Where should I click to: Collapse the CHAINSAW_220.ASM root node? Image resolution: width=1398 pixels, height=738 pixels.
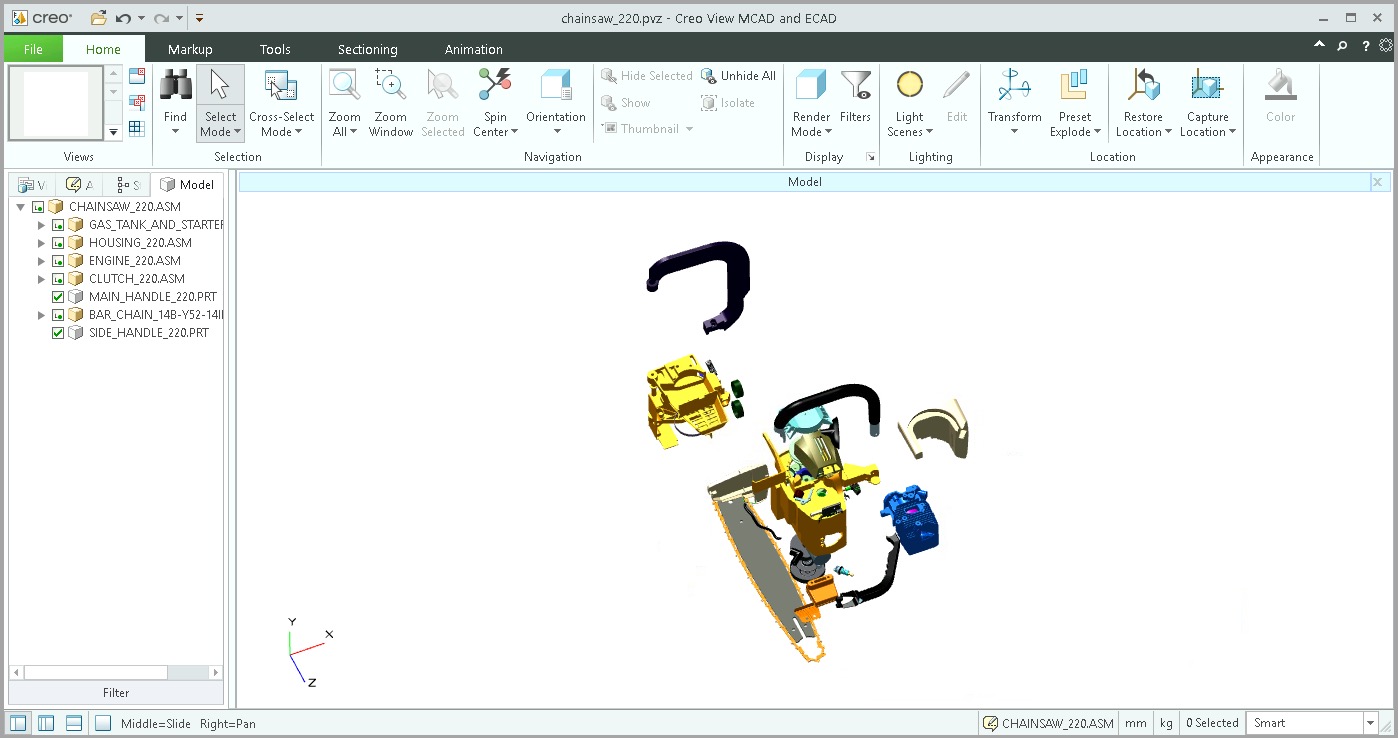[x=21, y=207]
